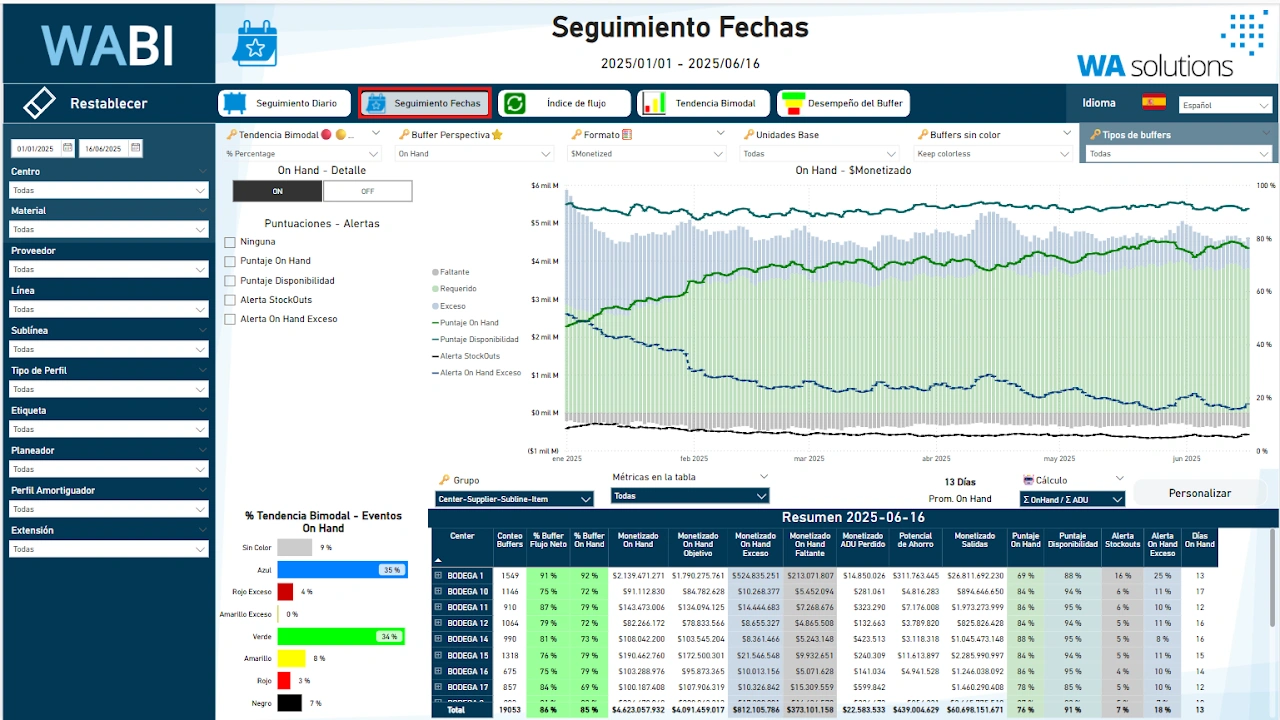This screenshot has height=720, width=1280.
Task: Select the Seguimiento Fechas tab
Action: click(425, 103)
